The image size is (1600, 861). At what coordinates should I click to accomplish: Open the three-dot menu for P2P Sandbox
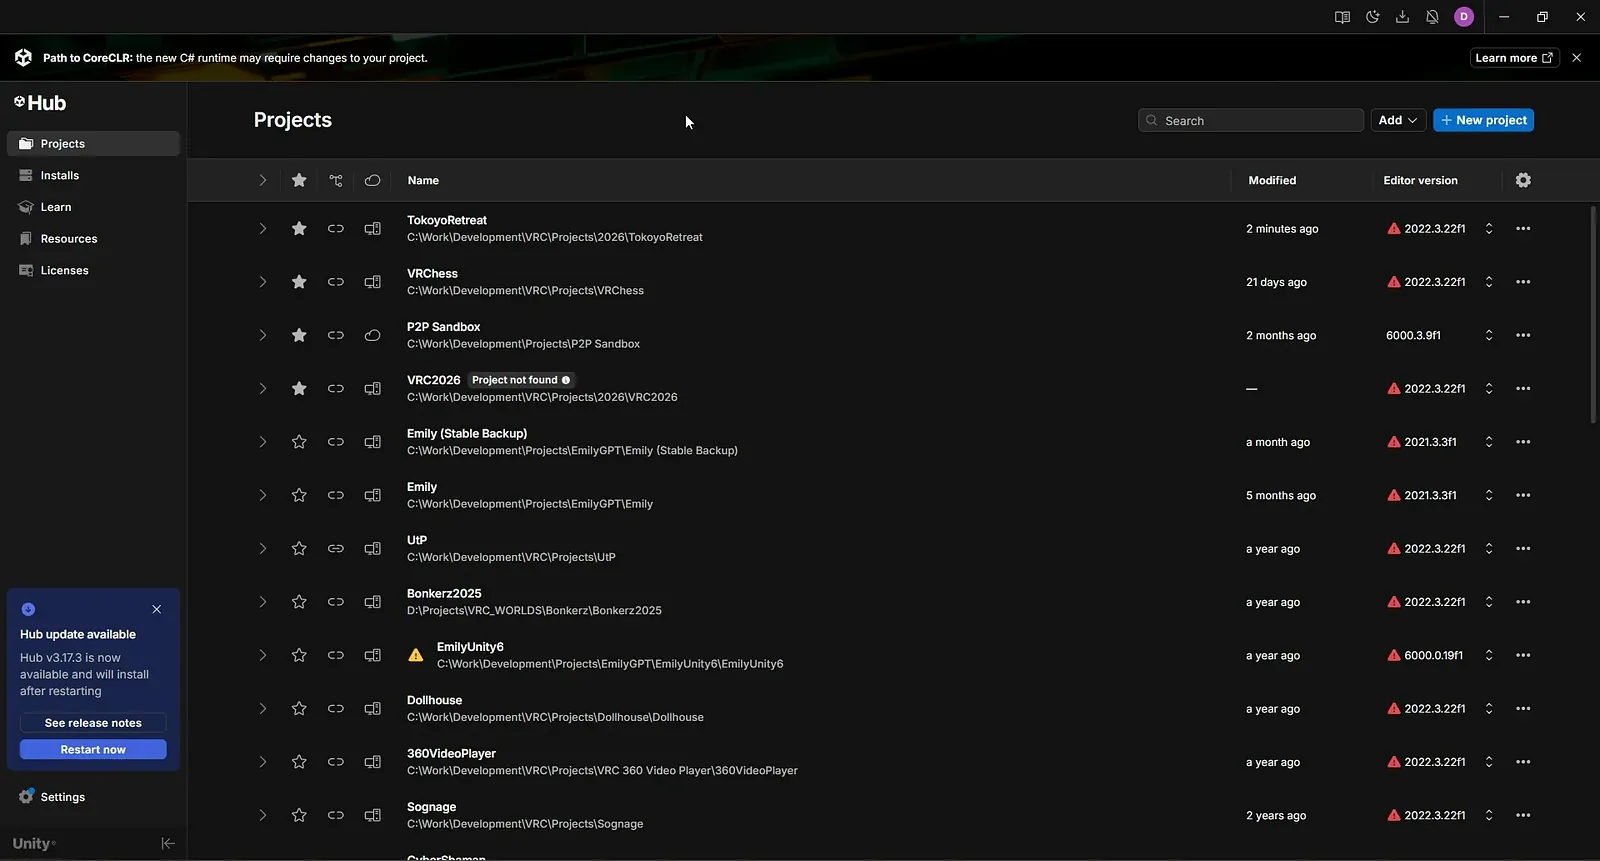pyautogui.click(x=1523, y=335)
